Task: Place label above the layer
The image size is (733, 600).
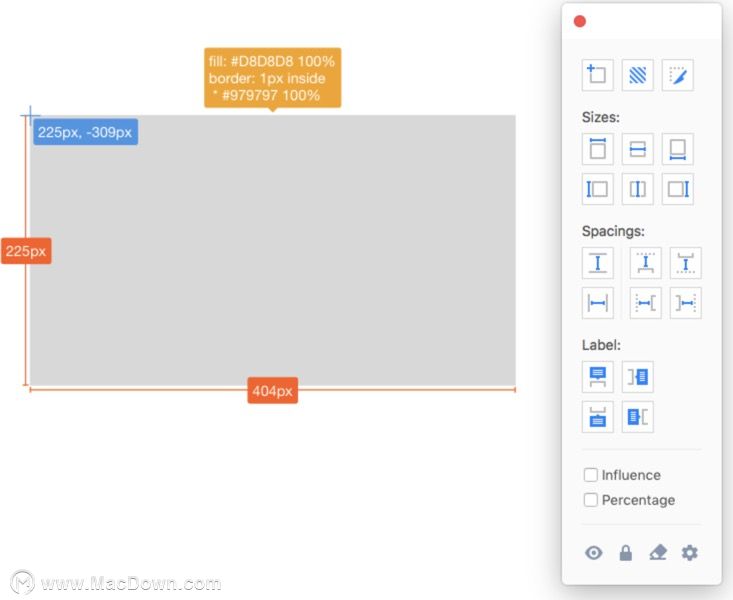Action: coord(597,377)
